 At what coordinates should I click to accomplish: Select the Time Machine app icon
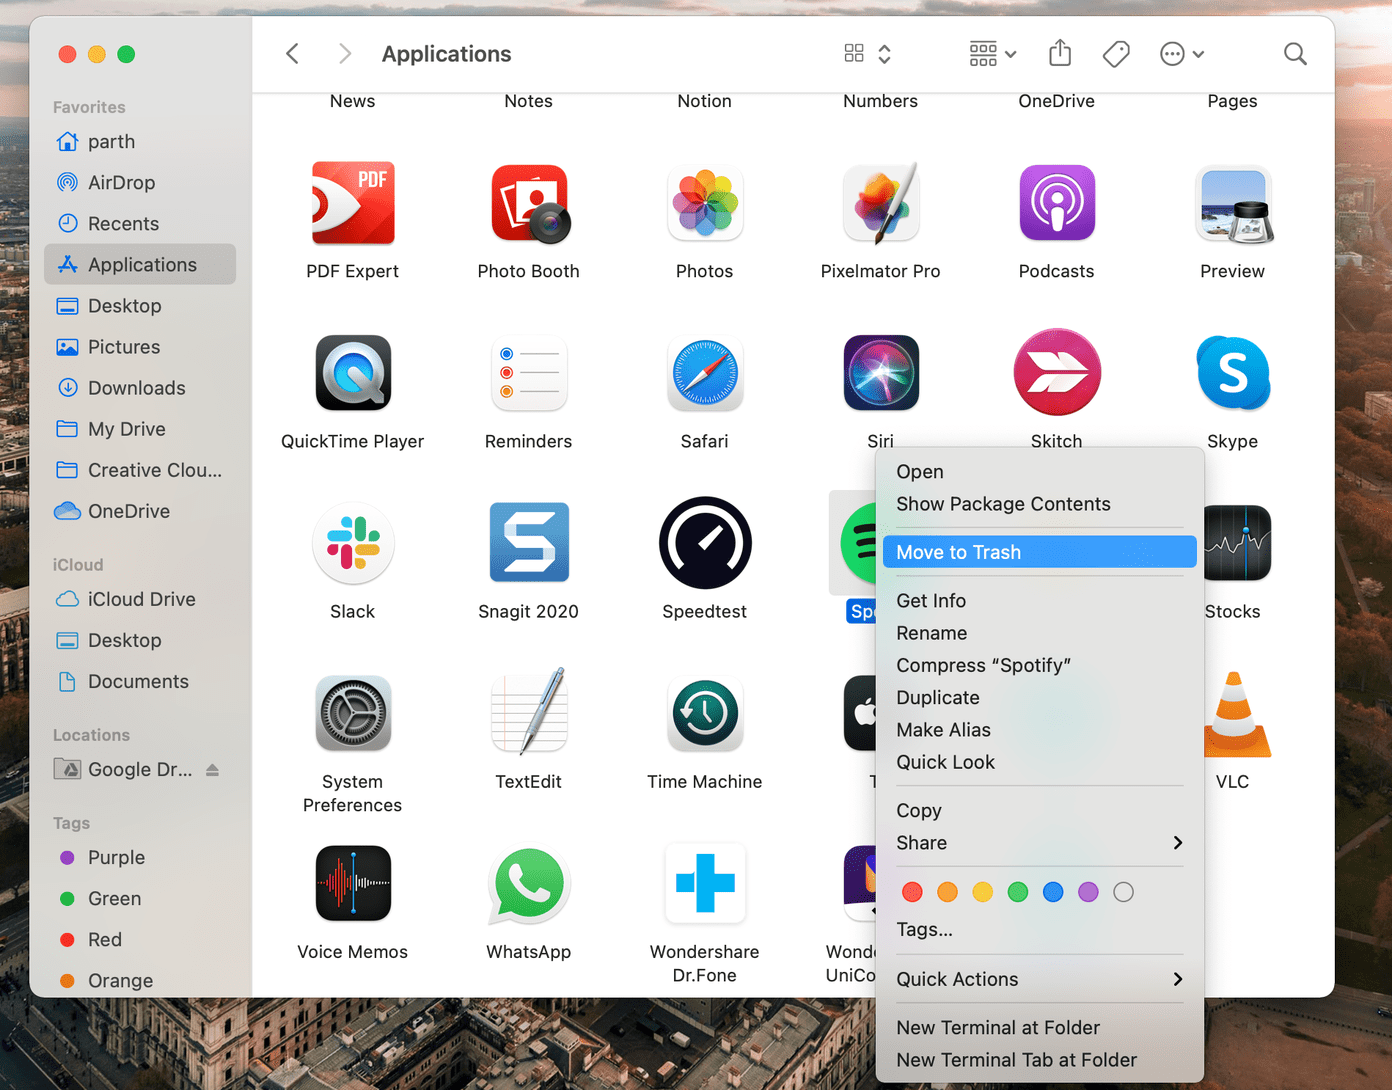click(705, 713)
